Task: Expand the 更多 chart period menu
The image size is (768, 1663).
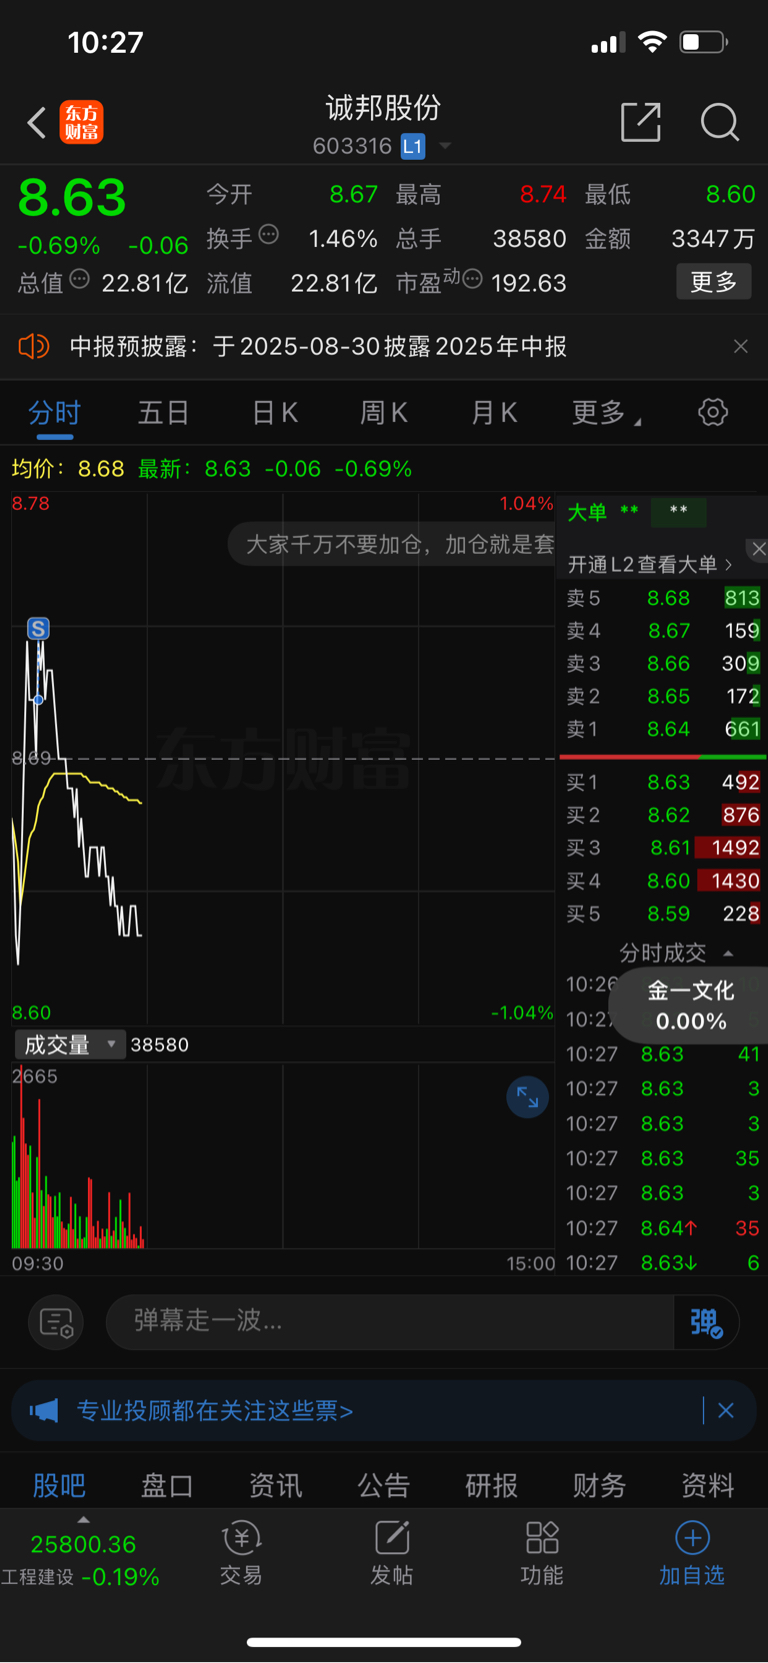Action: click(x=605, y=413)
